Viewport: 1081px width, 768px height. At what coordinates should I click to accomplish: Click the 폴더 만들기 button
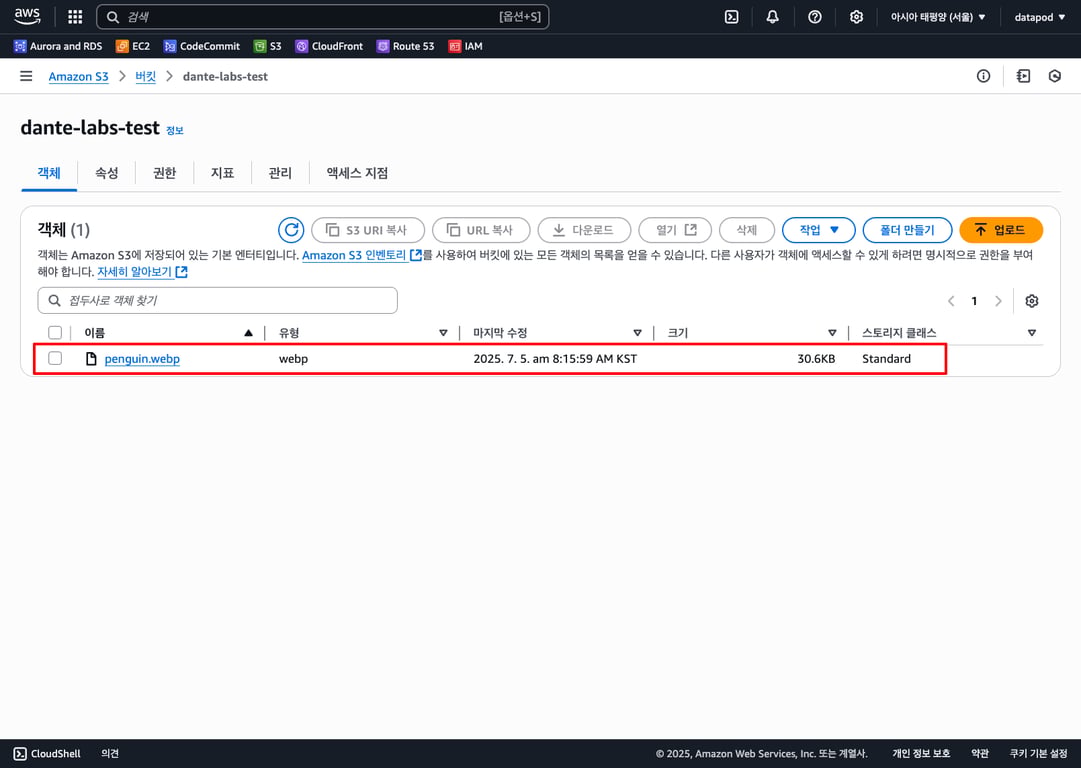pos(907,230)
